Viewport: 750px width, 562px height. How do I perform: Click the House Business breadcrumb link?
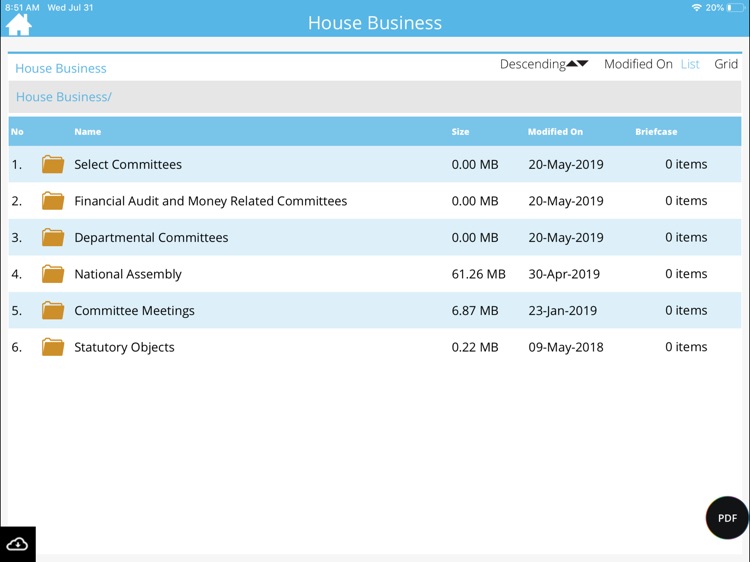point(61,68)
